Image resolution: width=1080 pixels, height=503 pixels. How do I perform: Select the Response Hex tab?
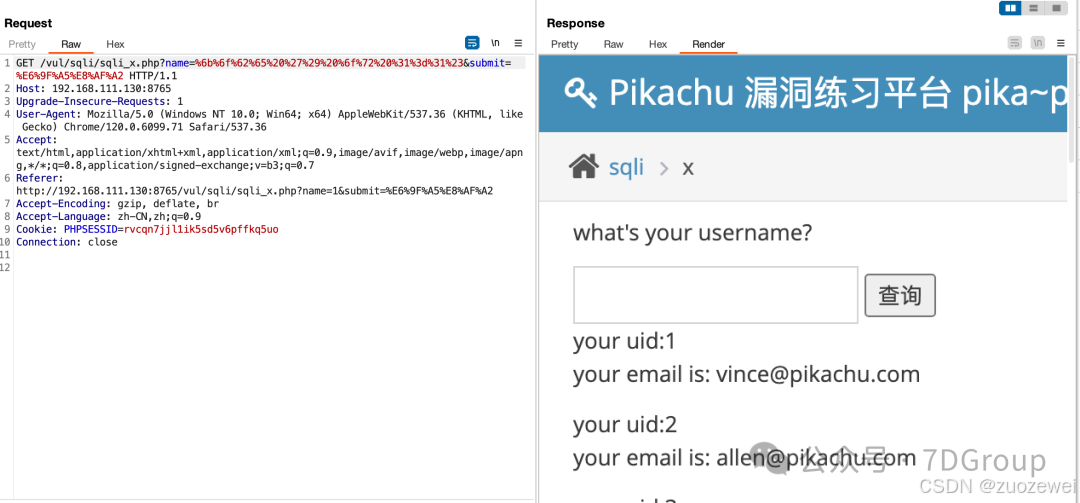point(658,44)
